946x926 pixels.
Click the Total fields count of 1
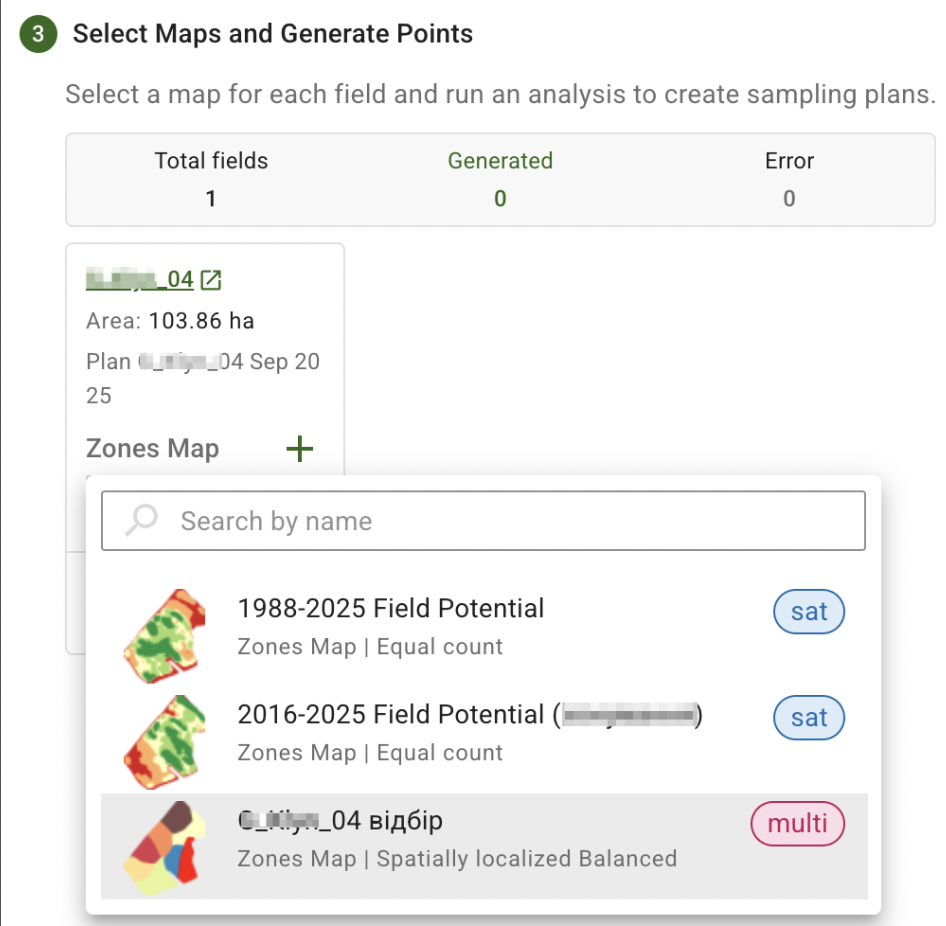[x=210, y=198]
